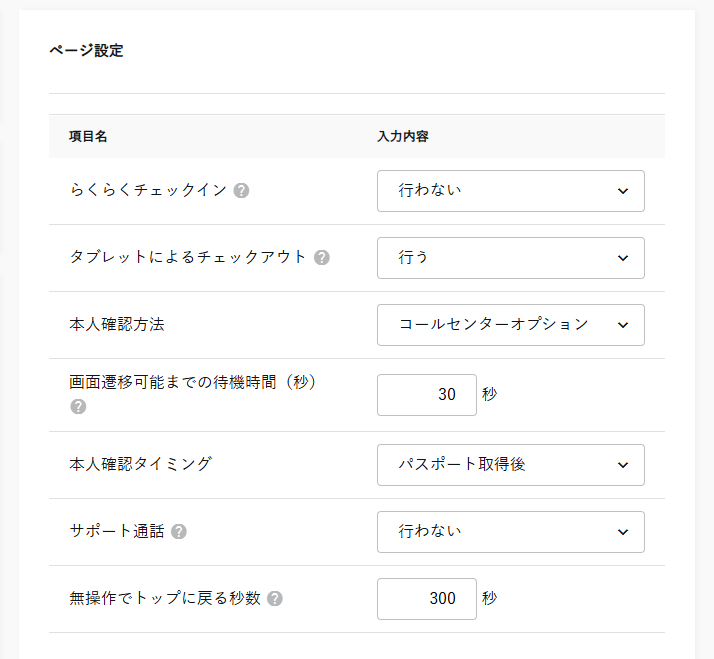Open the らくらくチェックイン dropdown
This screenshot has height=659, width=714.
pos(510,191)
